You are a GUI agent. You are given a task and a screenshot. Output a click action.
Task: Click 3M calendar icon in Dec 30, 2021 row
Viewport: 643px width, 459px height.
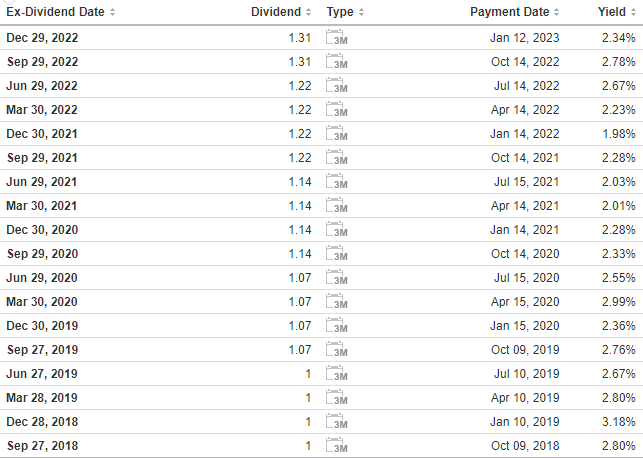[337, 133]
